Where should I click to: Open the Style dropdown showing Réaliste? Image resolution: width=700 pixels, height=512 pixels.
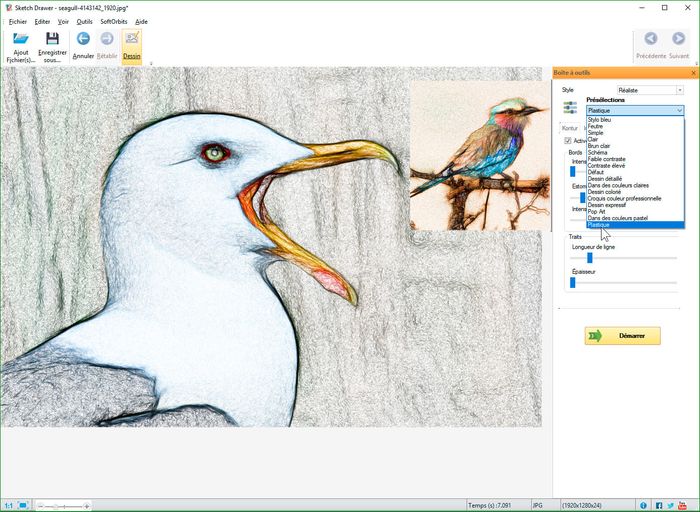coord(650,90)
